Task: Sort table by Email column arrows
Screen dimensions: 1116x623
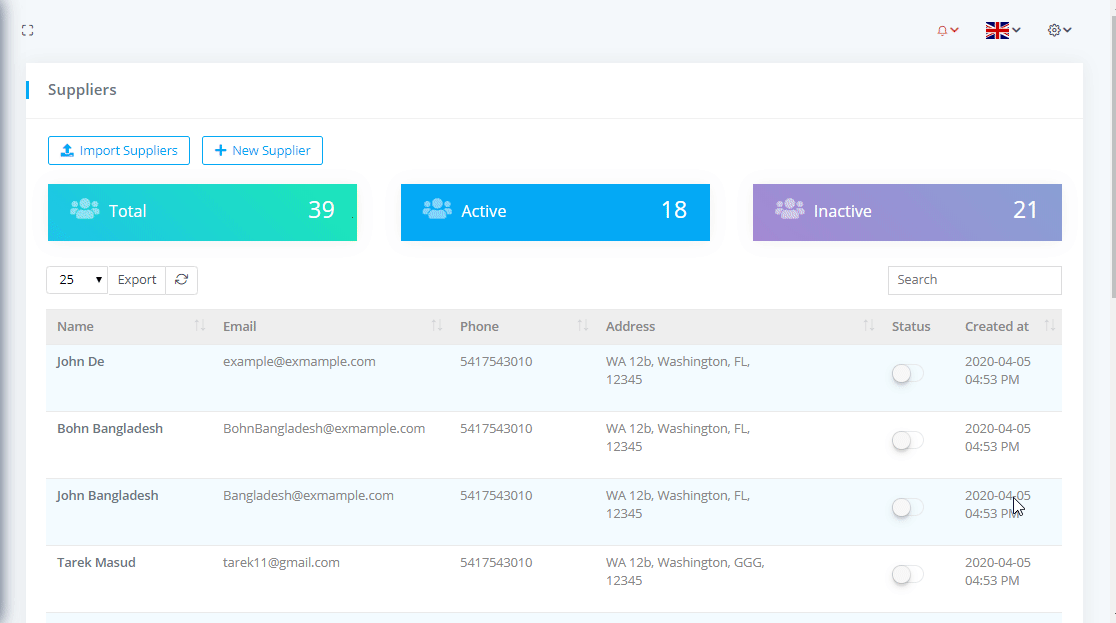Action: (437, 327)
